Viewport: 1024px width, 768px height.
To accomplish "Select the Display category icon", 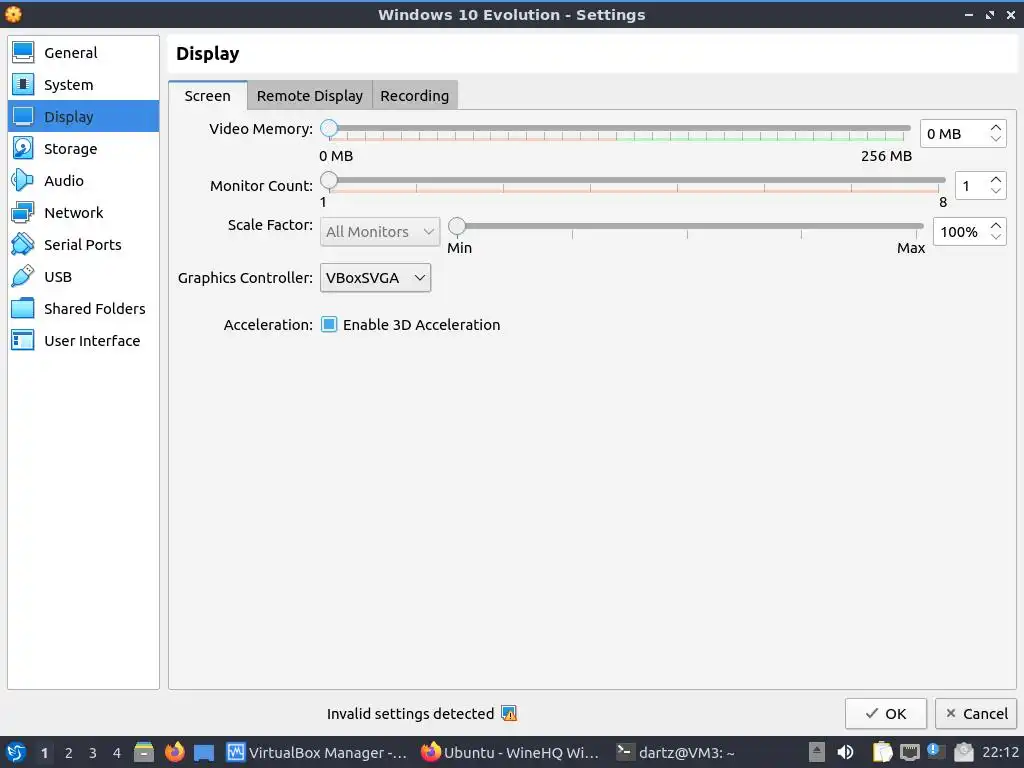I will click(23, 116).
